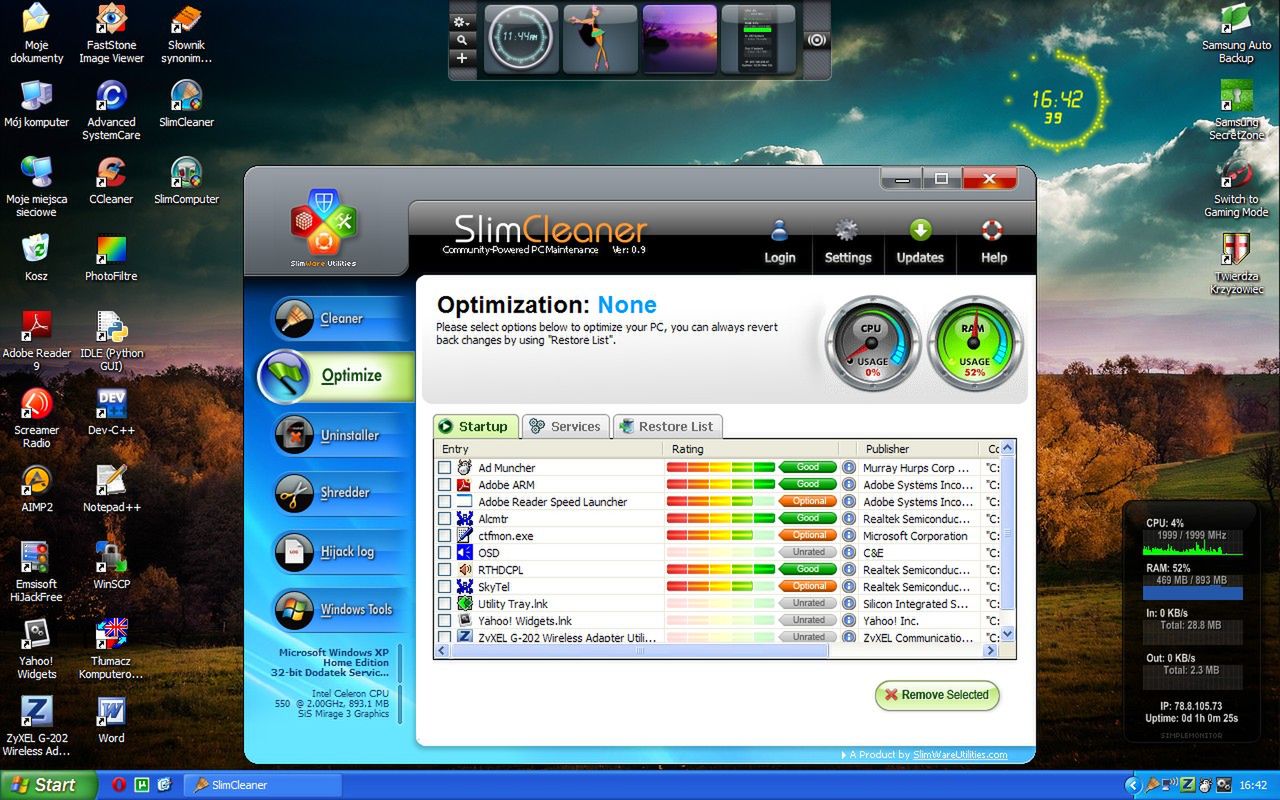Show info for OSD entry

click(849, 552)
